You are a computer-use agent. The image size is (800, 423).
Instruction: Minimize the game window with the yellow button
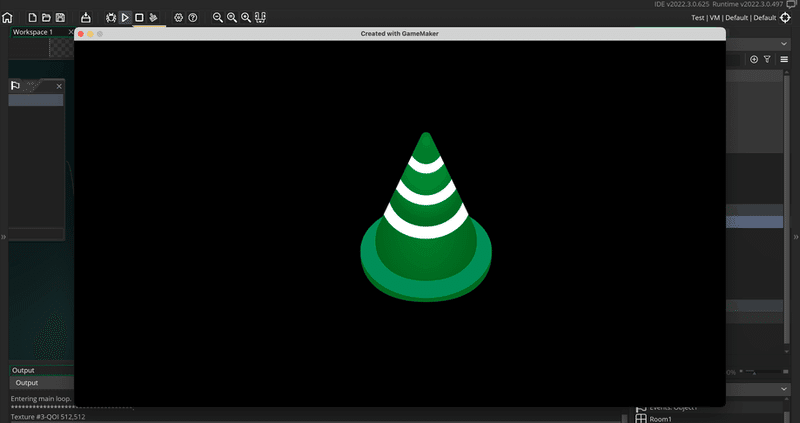click(90, 34)
